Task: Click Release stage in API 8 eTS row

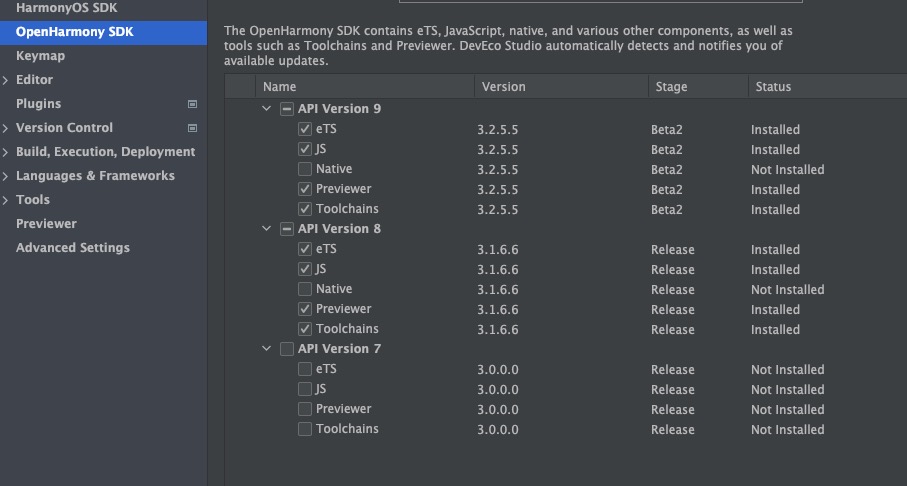Action: 672,249
